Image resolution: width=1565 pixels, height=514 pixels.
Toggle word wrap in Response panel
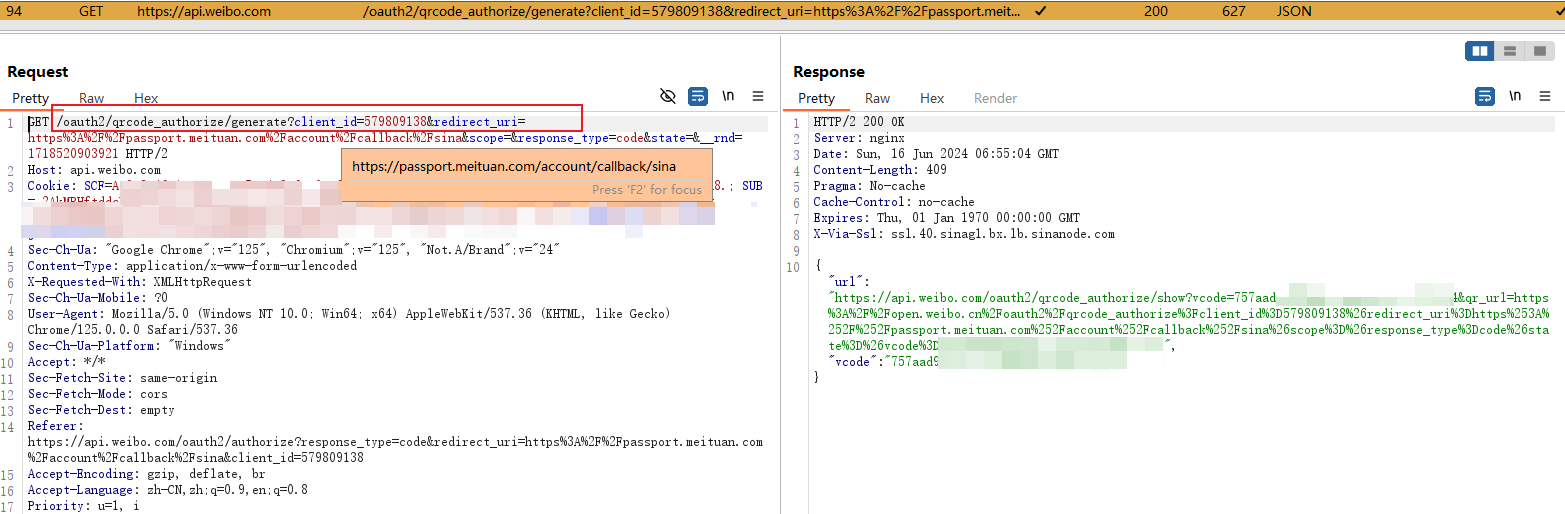(x=1485, y=96)
